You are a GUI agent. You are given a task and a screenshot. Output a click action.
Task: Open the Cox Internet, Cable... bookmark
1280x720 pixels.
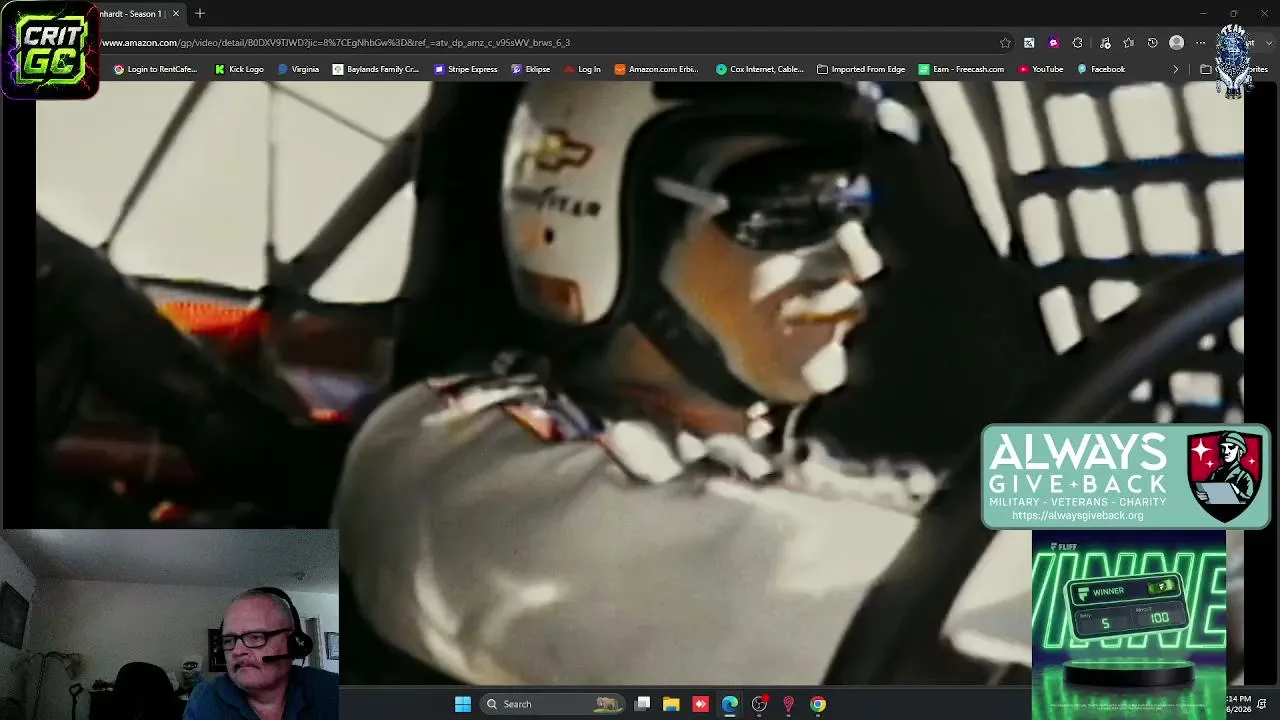pyautogui.click(x=759, y=69)
